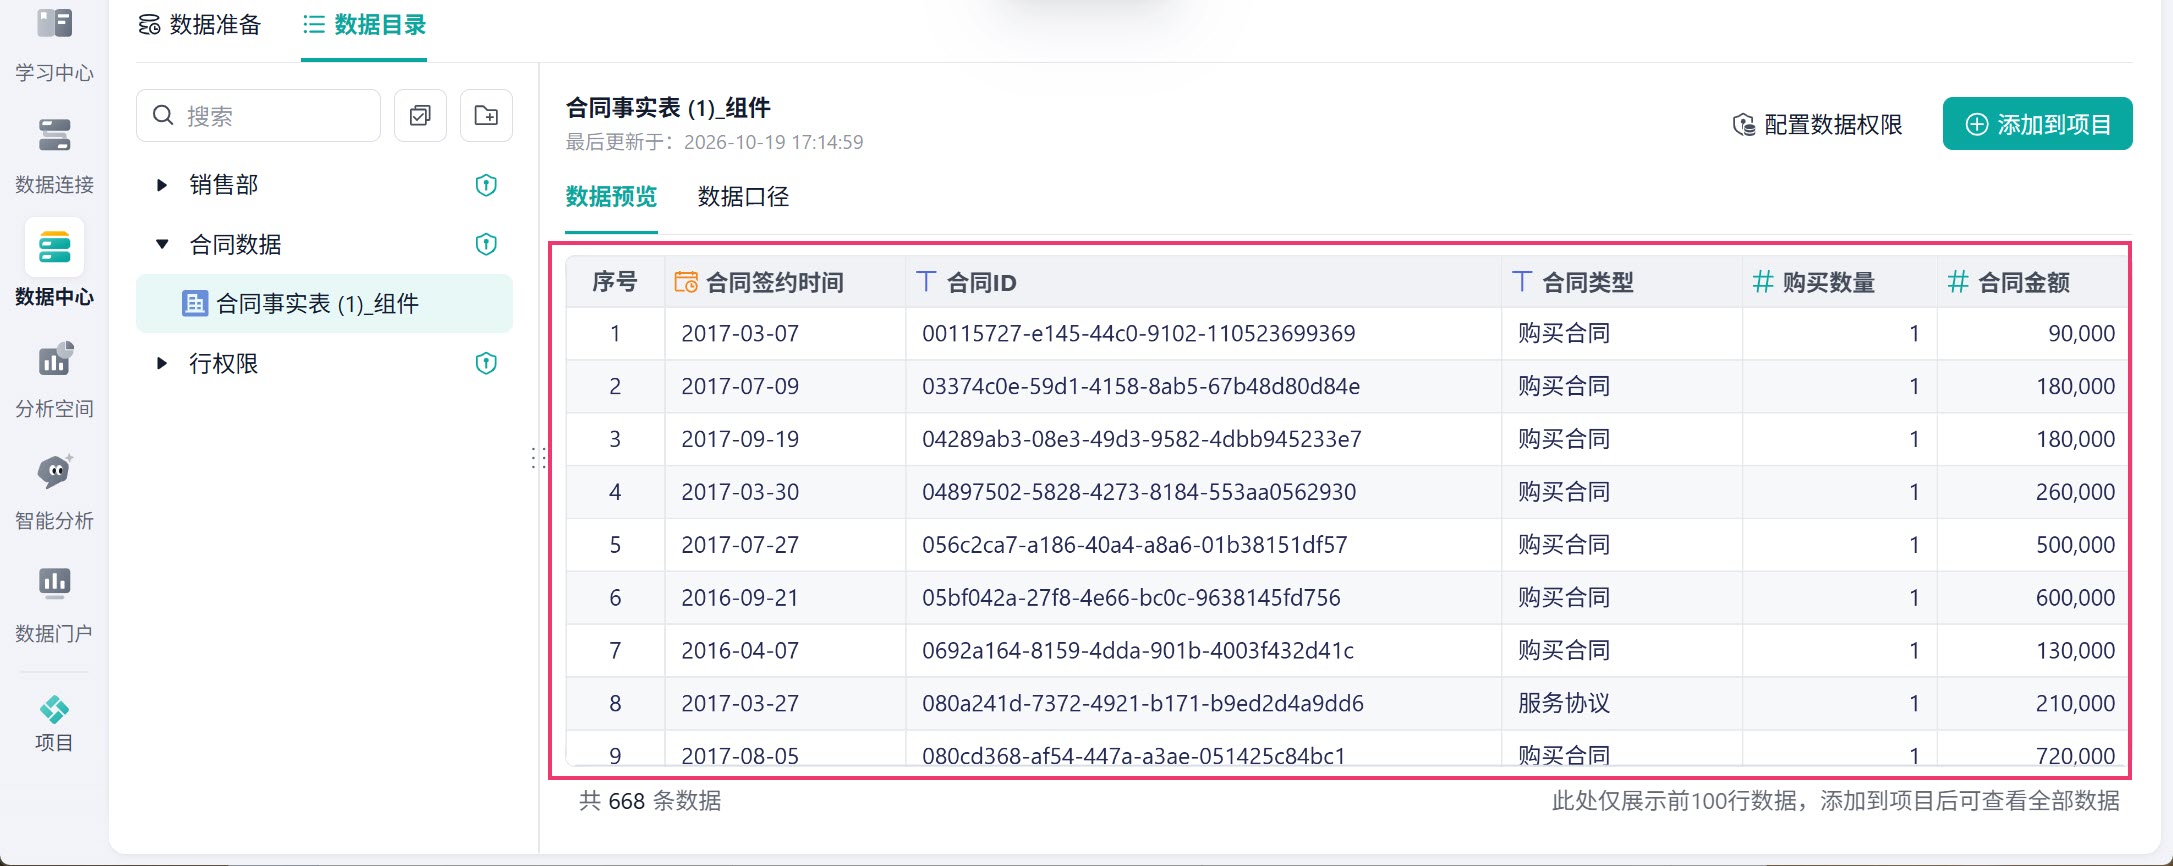The width and height of the screenshot is (2173, 866).
Task: Click the multi-select icon beside search box
Action: tap(420, 116)
